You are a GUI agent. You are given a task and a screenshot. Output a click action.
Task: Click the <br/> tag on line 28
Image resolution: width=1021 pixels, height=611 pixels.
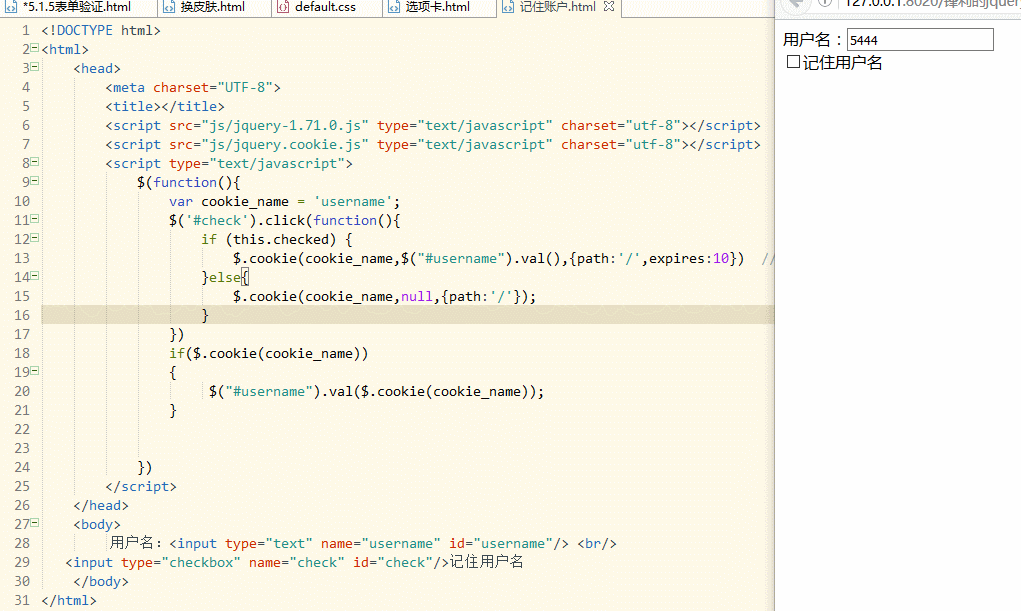596,543
